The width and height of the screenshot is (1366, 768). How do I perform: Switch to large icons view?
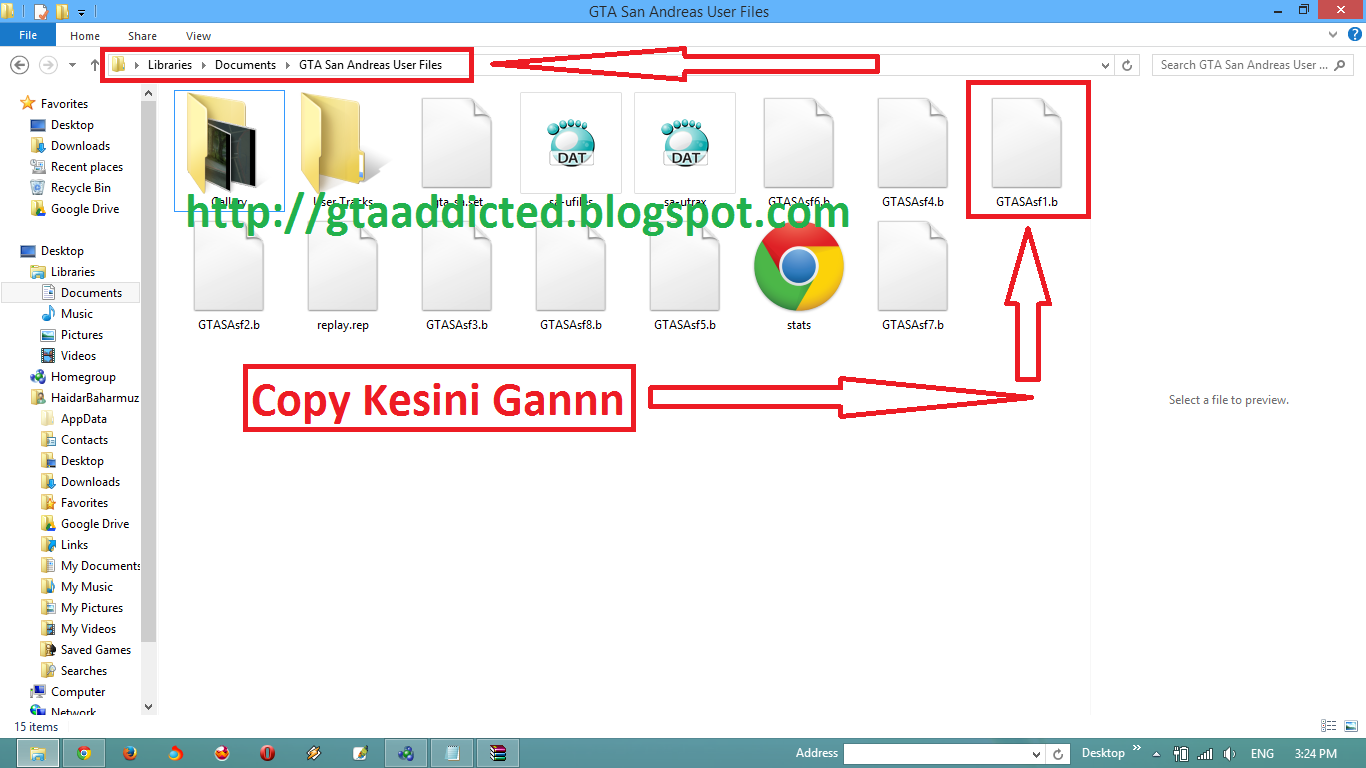(x=1350, y=726)
